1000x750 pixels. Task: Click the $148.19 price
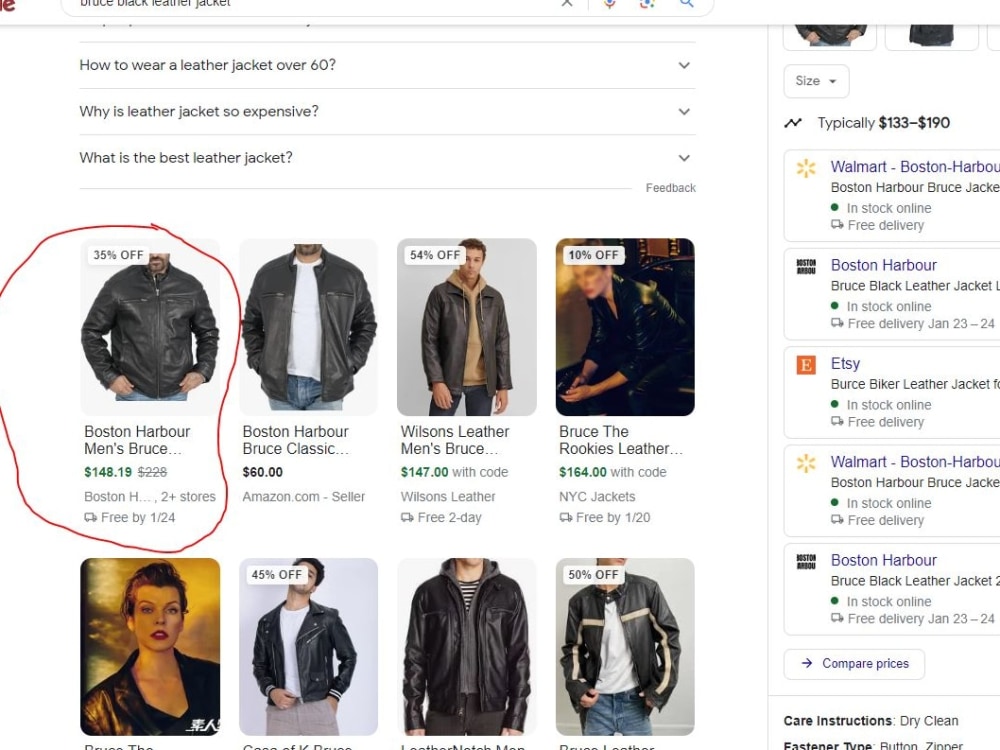(108, 472)
